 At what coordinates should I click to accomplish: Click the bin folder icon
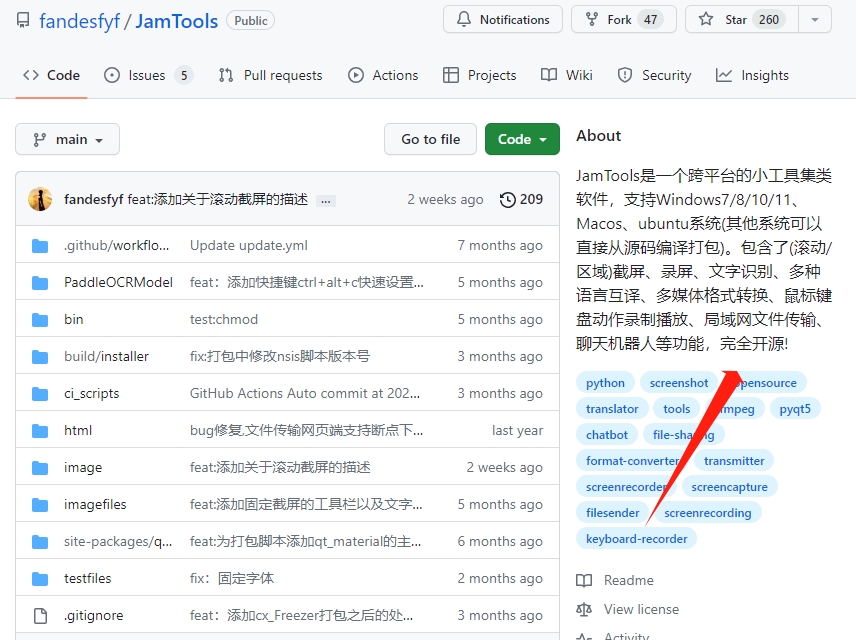[x=40, y=319]
